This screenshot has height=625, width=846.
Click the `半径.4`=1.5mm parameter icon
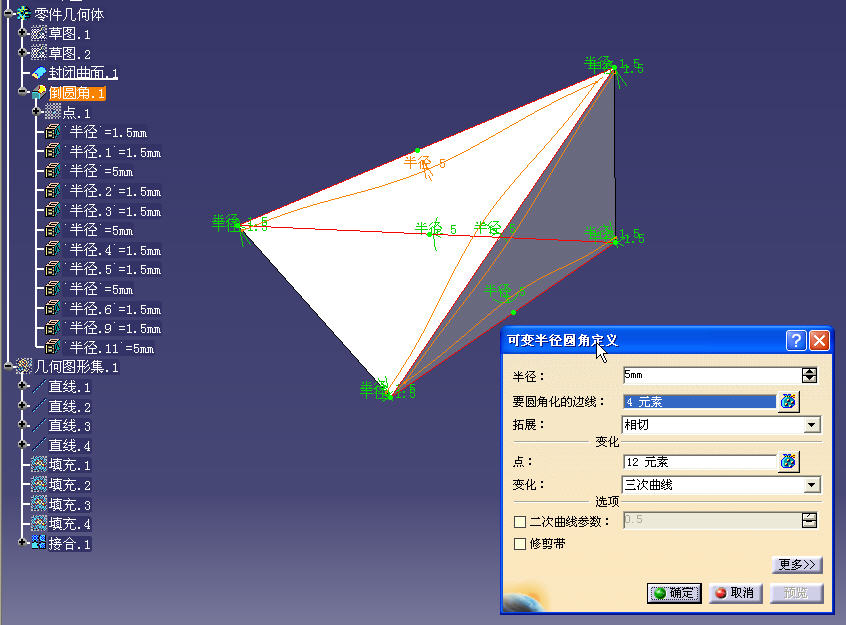click(x=52, y=249)
